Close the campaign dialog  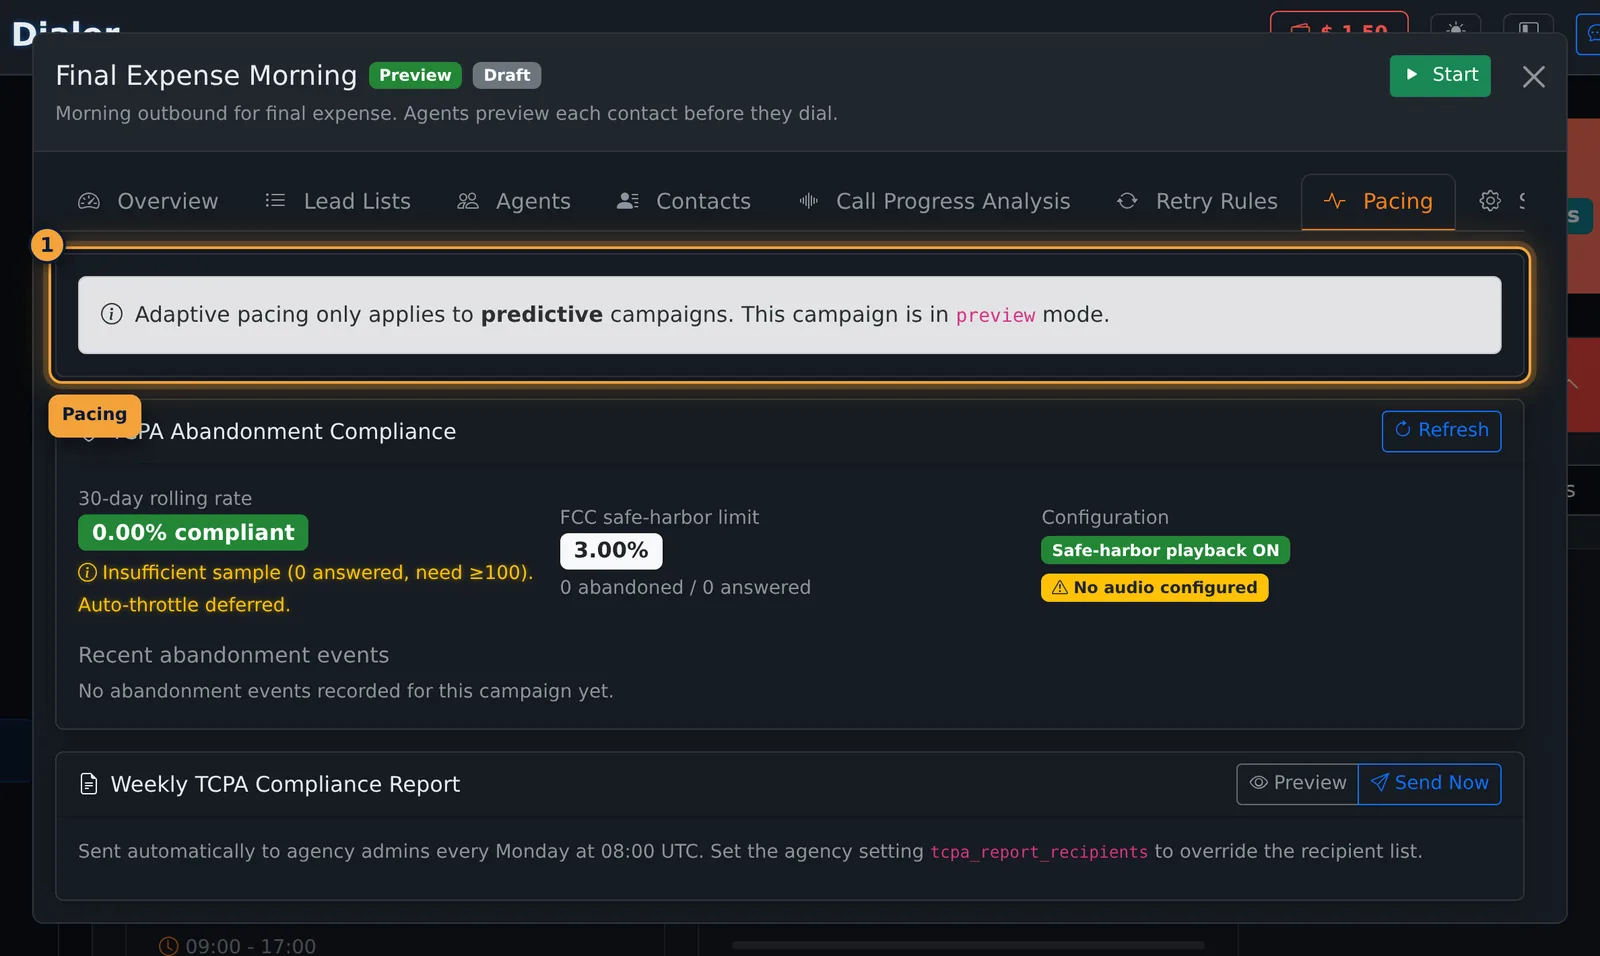(1533, 77)
